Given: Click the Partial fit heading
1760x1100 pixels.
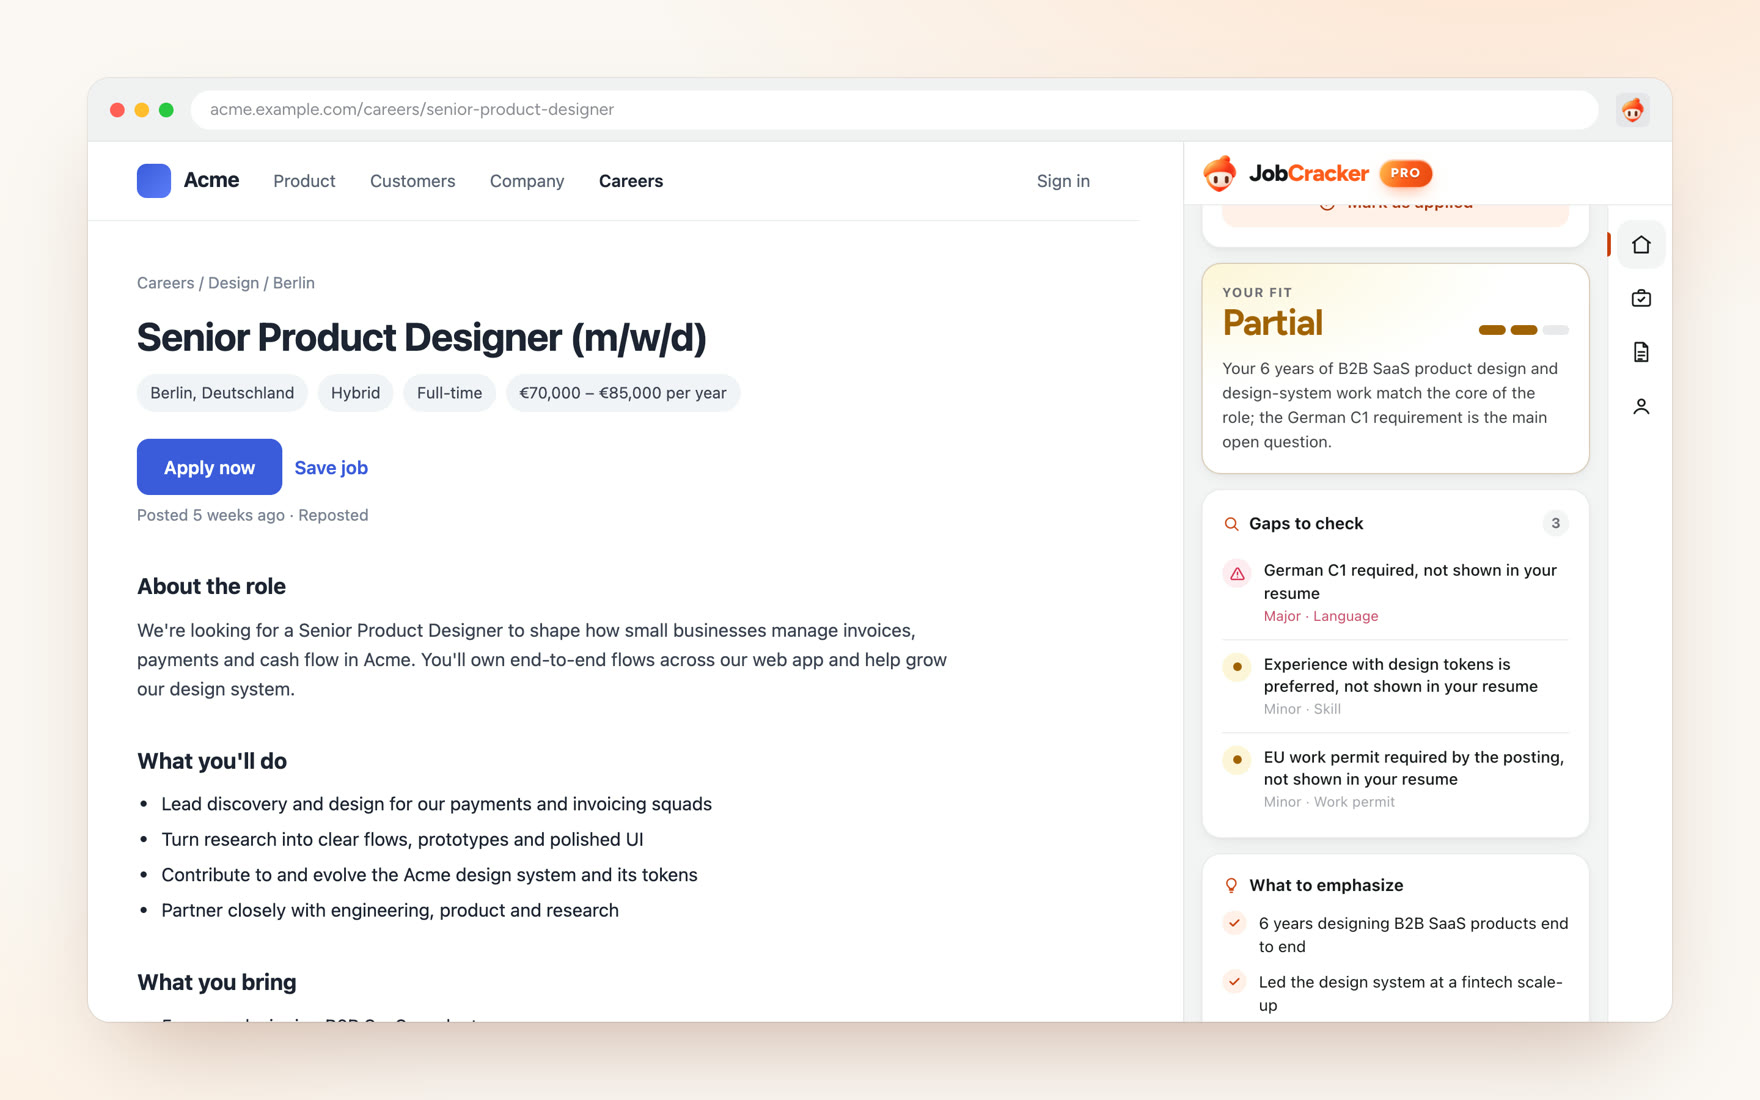Looking at the screenshot, I should click(x=1272, y=323).
